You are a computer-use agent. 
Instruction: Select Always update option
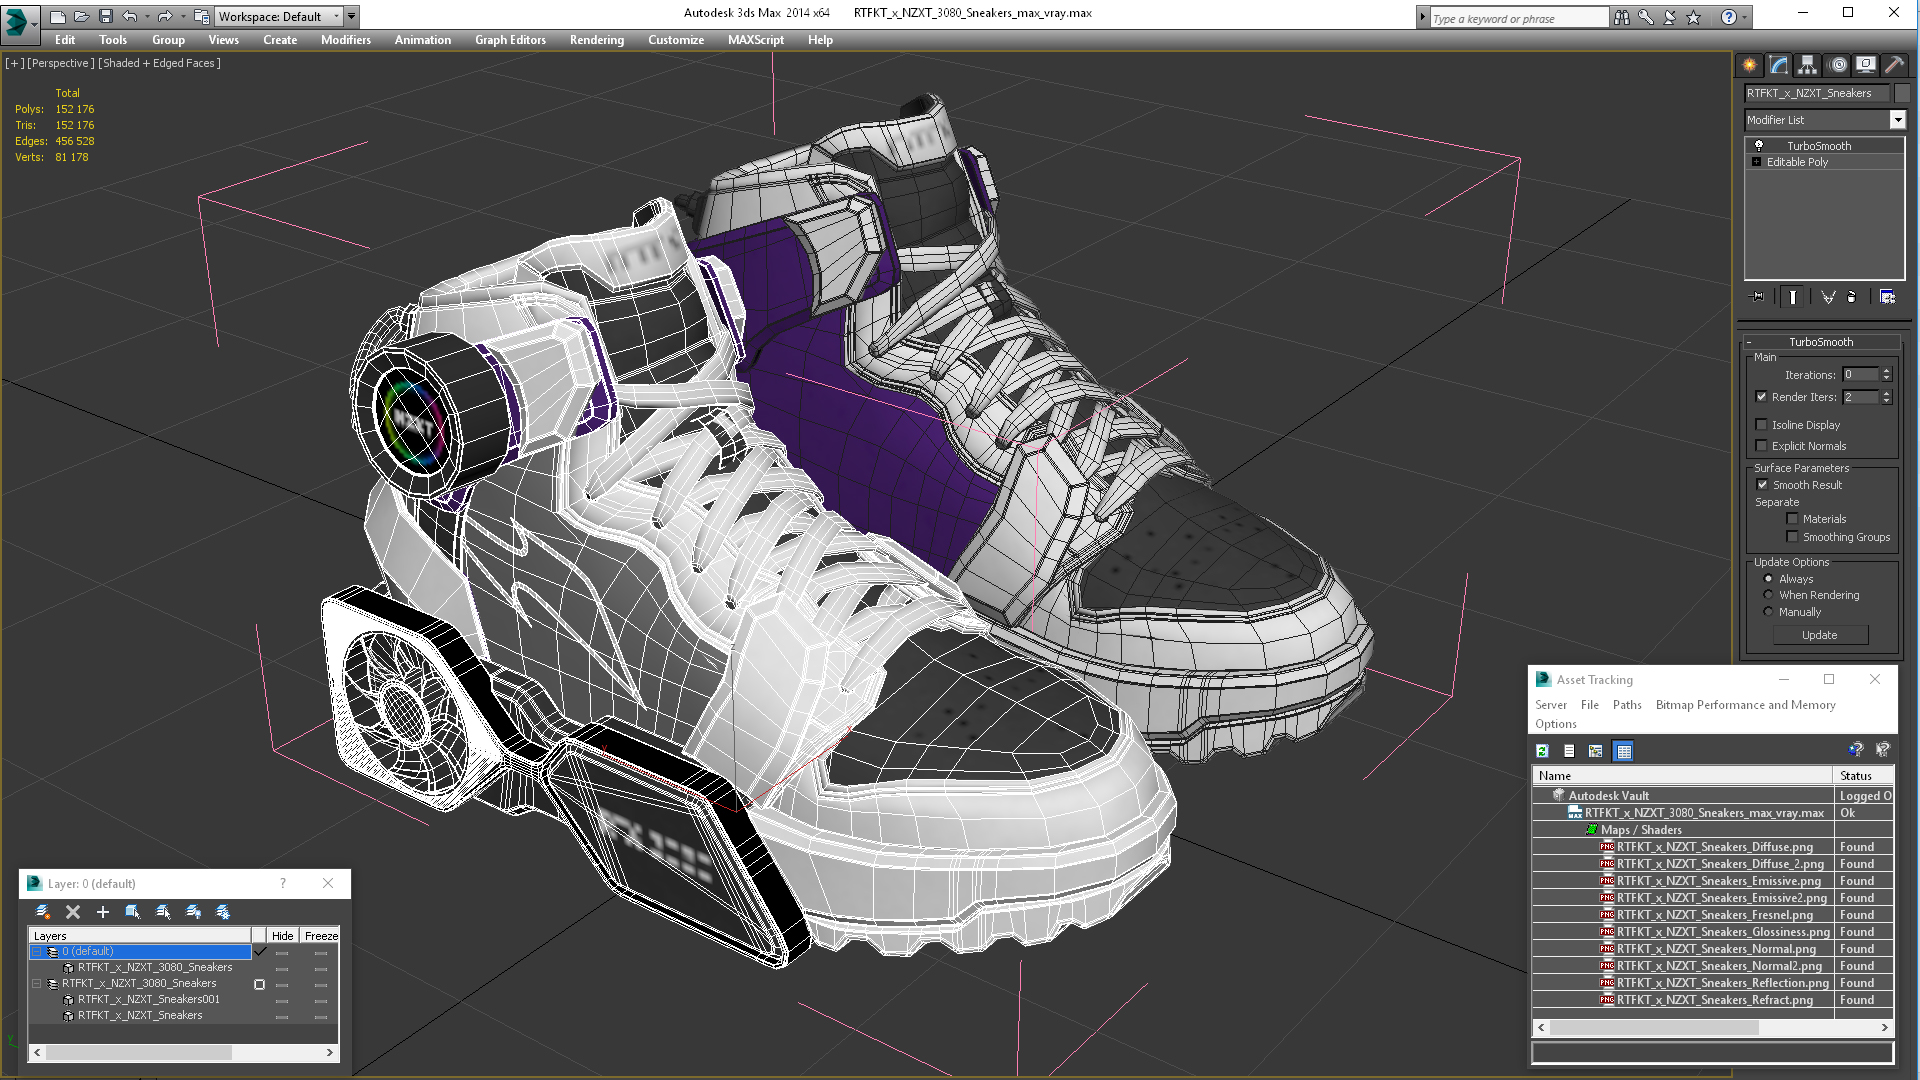click(x=1768, y=579)
